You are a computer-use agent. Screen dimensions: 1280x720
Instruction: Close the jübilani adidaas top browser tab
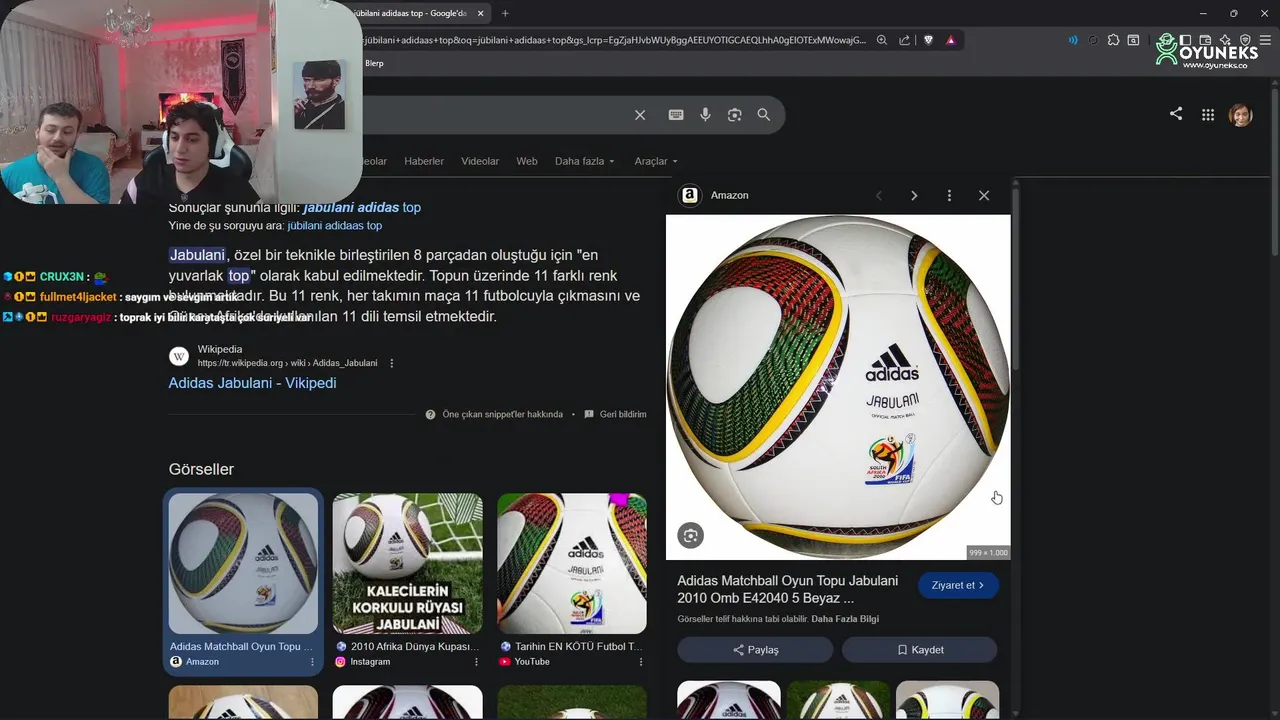click(x=481, y=13)
